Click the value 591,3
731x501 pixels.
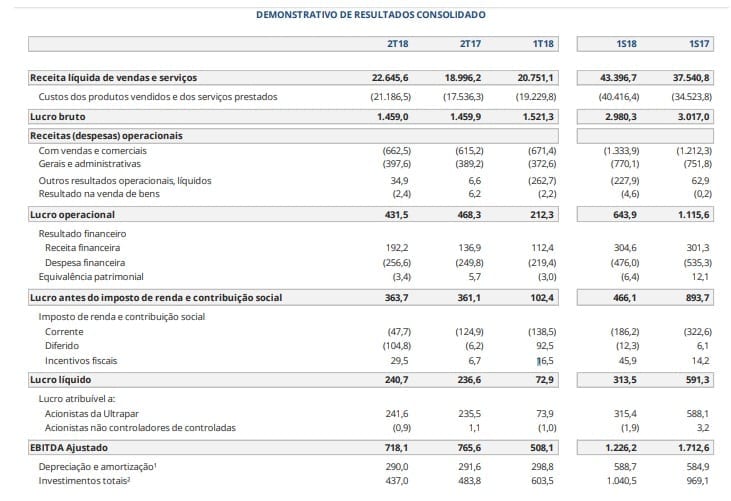tap(697, 380)
